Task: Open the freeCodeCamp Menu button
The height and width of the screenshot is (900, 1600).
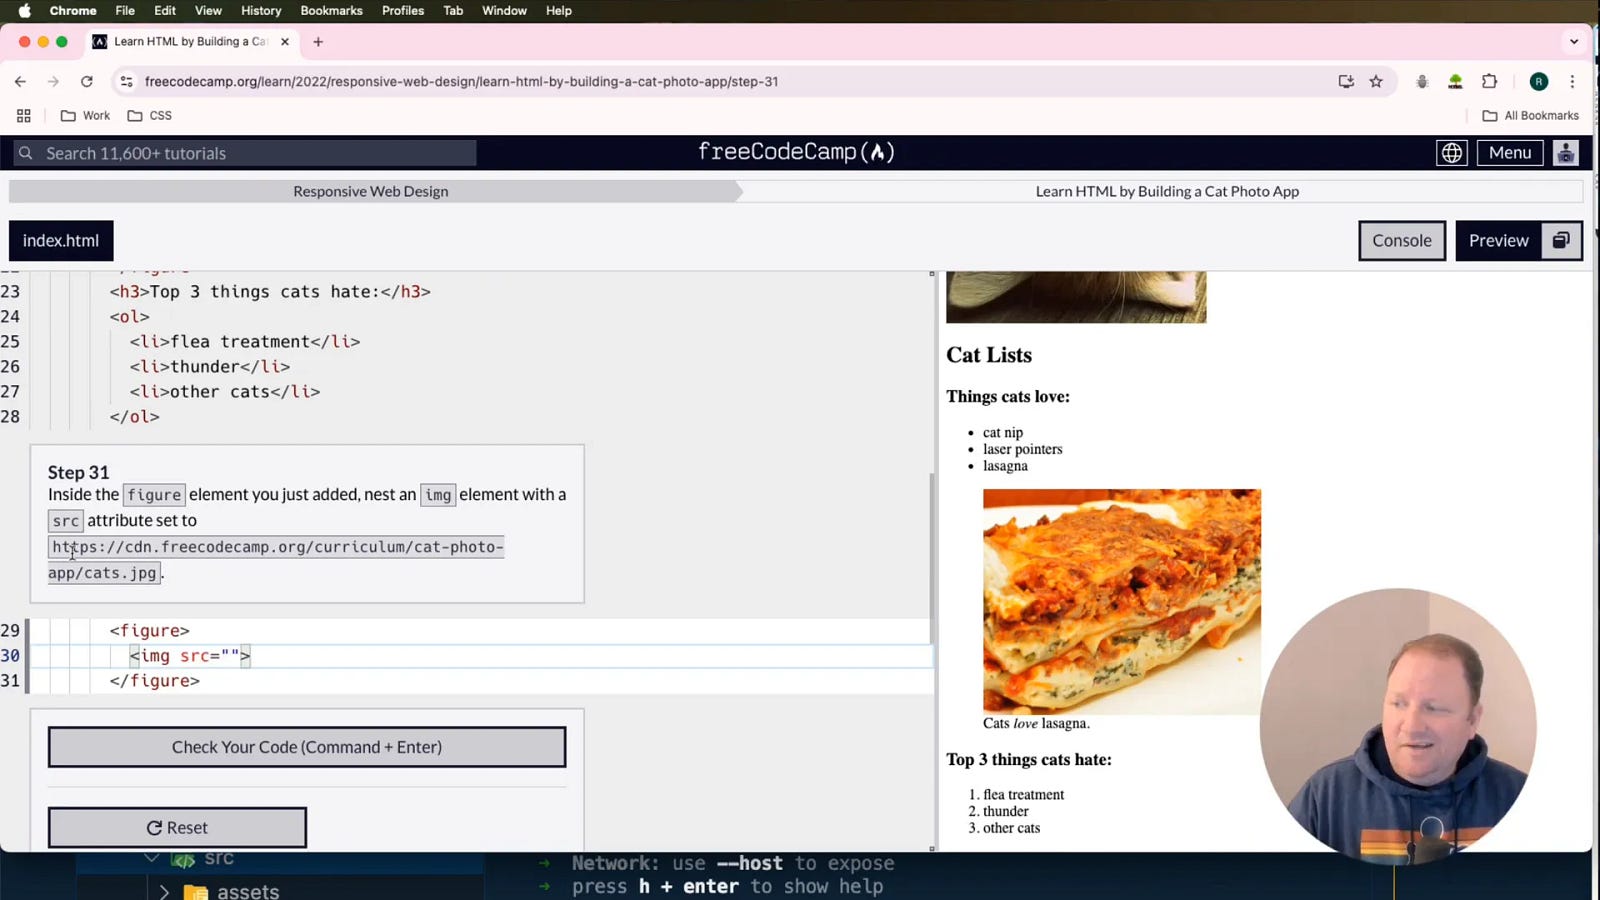Action: point(1510,153)
